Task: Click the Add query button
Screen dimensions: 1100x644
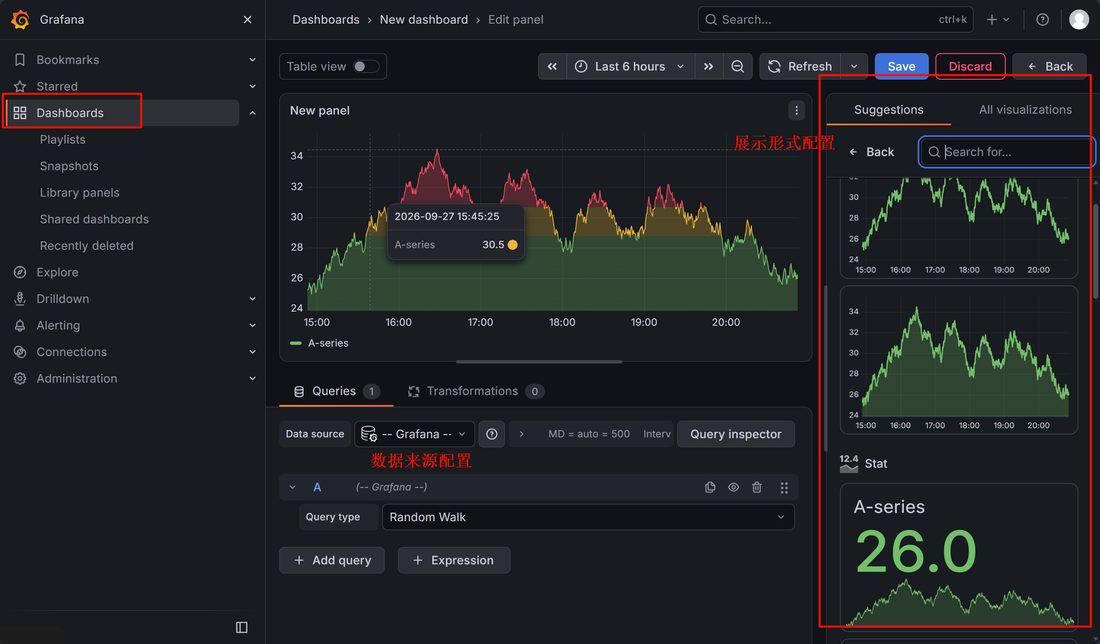Action: point(332,561)
